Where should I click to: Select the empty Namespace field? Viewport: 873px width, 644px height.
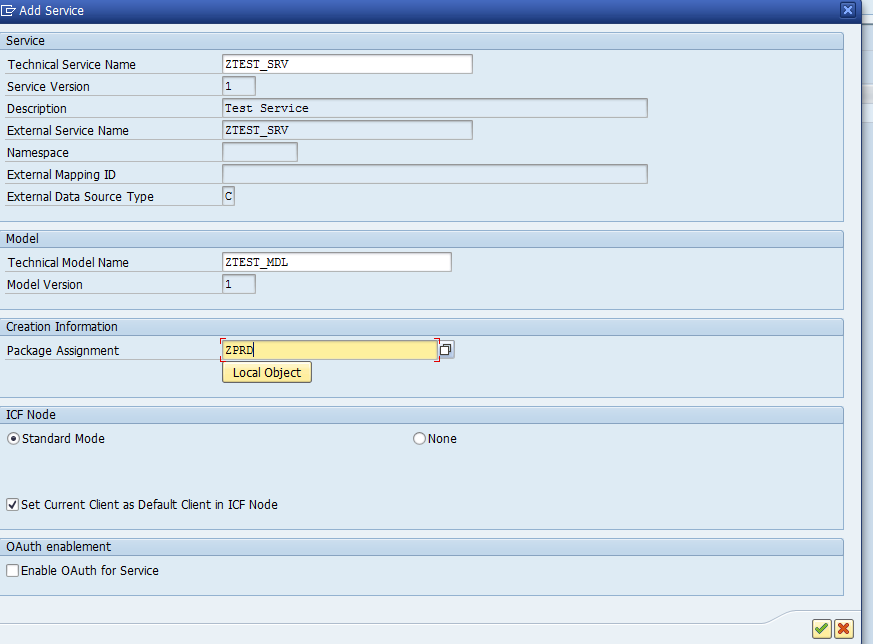coord(259,152)
